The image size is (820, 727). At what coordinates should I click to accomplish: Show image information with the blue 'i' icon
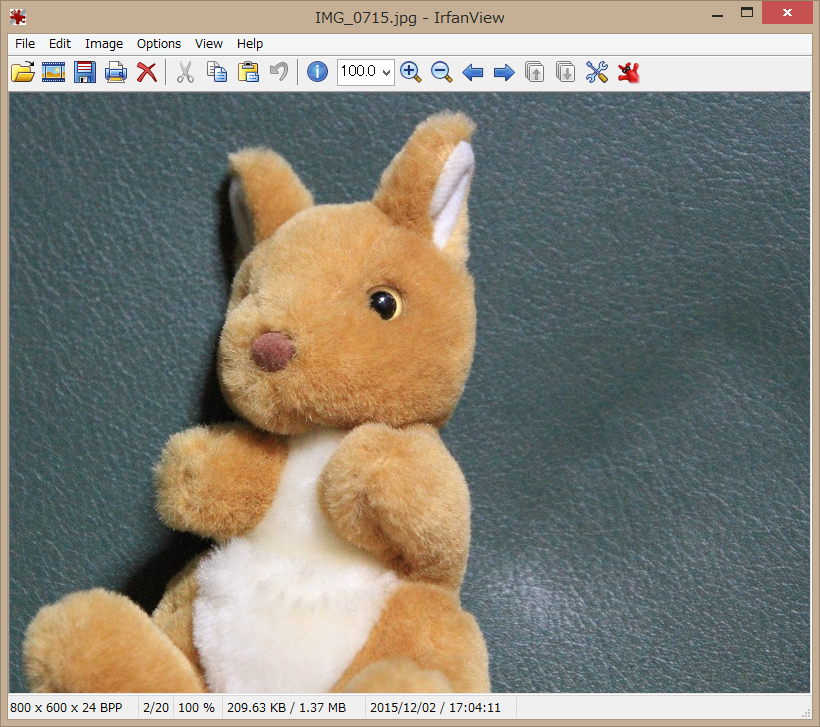pyautogui.click(x=316, y=71)
